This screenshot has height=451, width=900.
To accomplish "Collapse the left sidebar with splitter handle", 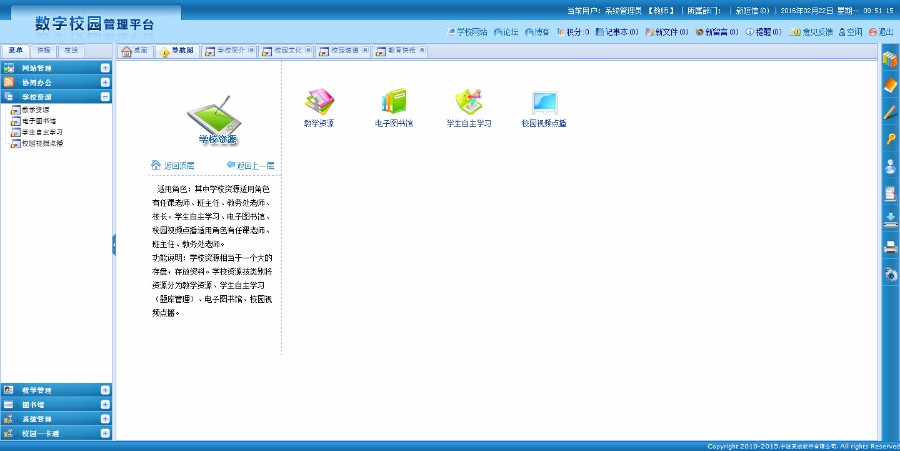I will (113, 244).
